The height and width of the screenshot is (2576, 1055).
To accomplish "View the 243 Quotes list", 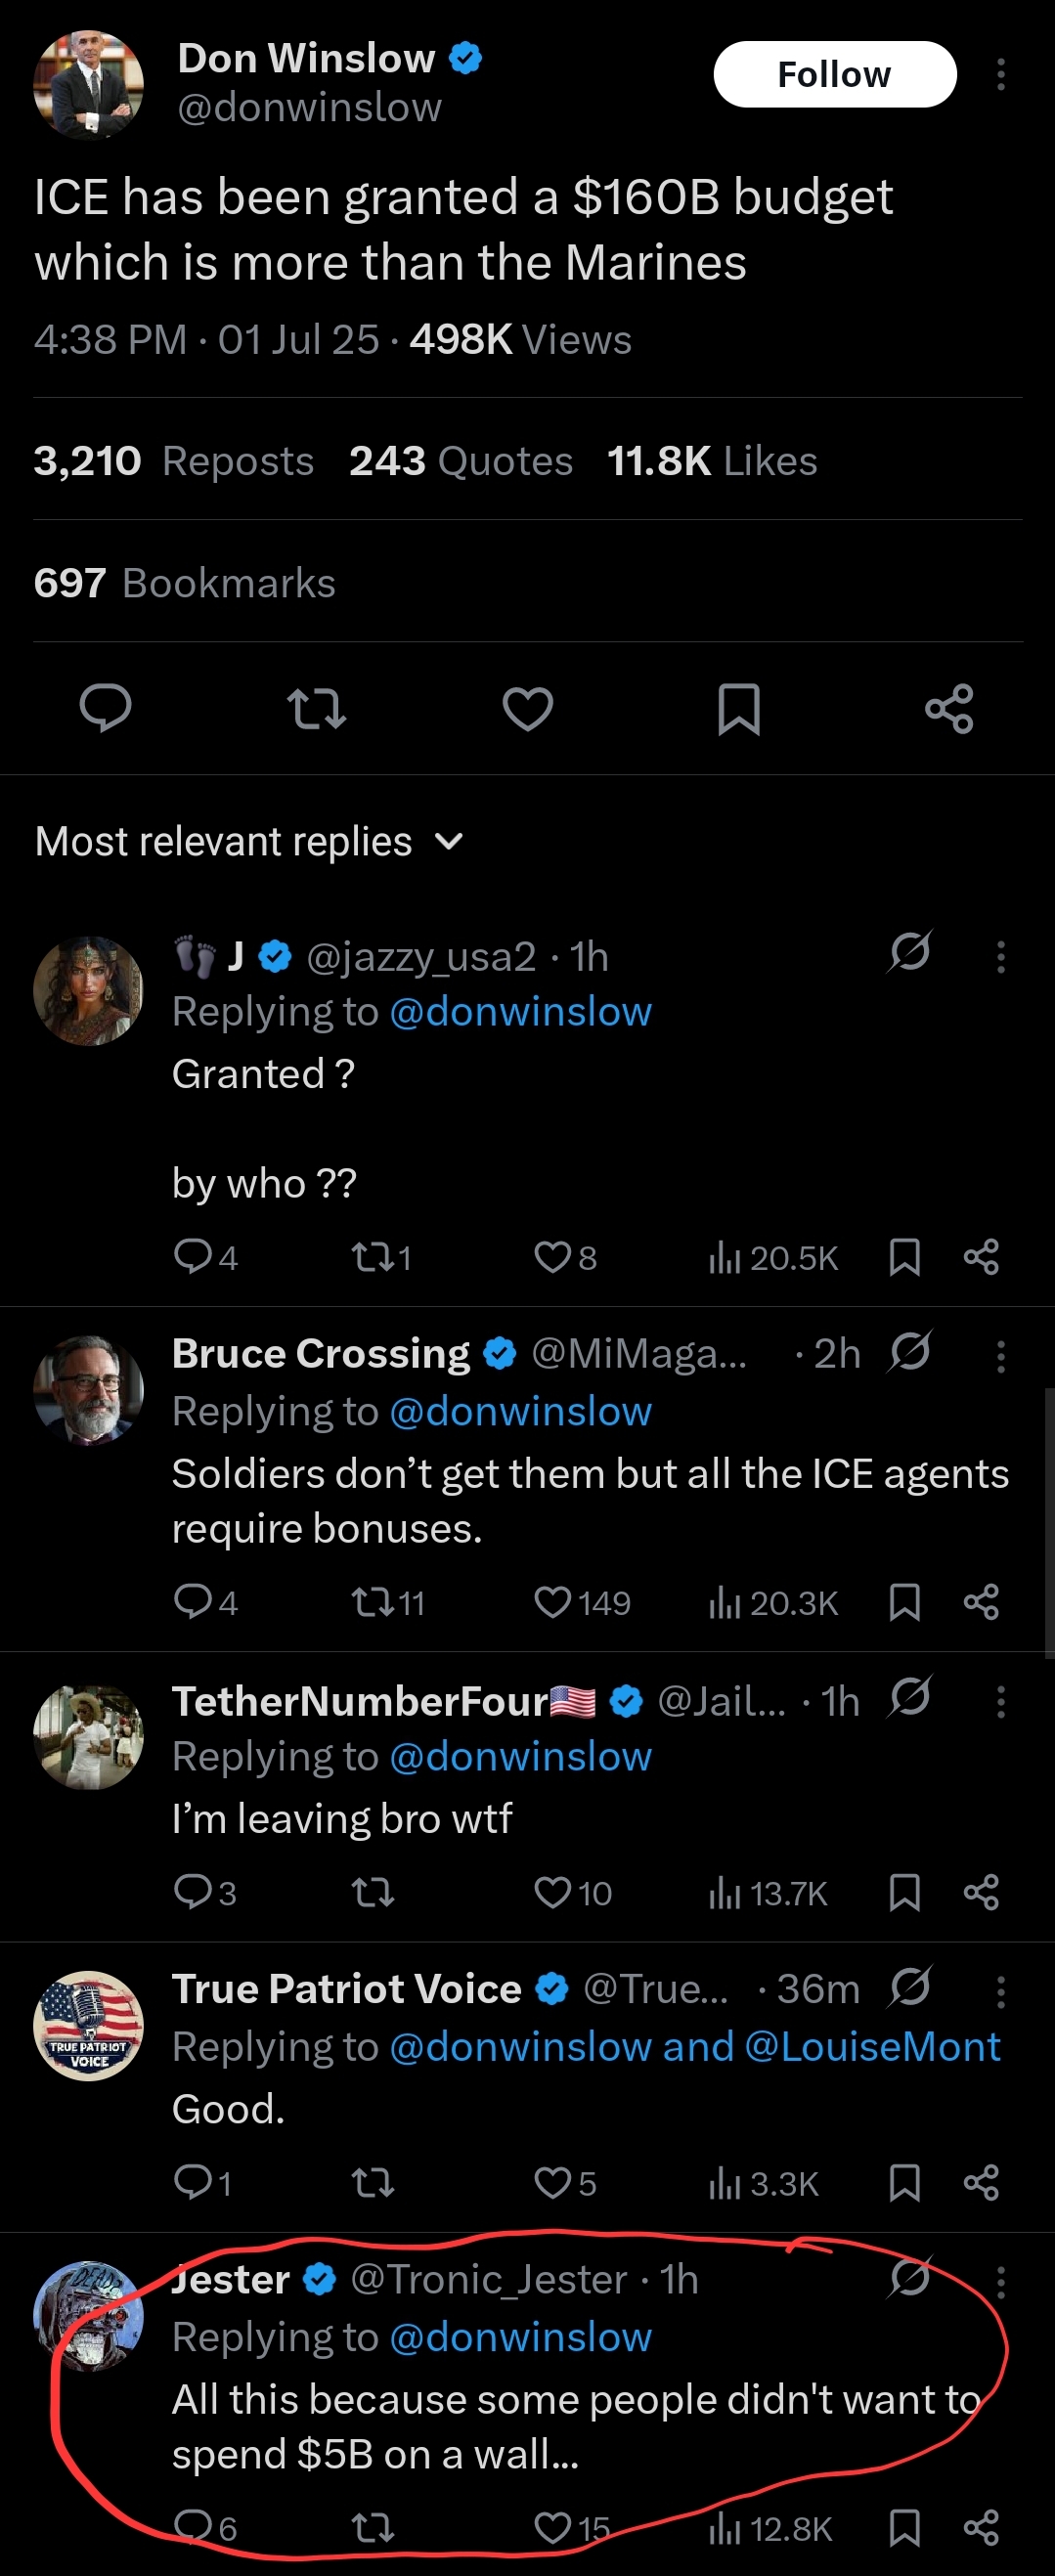I will click(x=461, y=461).
